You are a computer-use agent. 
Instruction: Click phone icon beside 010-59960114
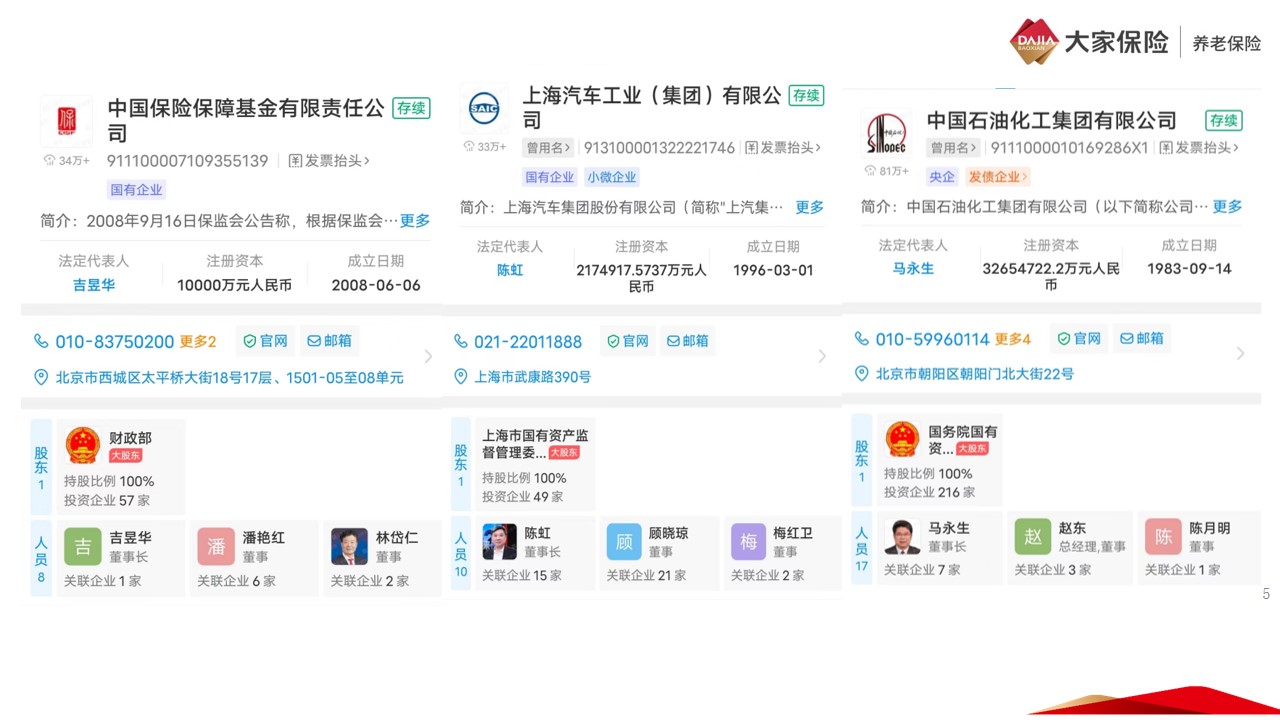coord(861,339)
